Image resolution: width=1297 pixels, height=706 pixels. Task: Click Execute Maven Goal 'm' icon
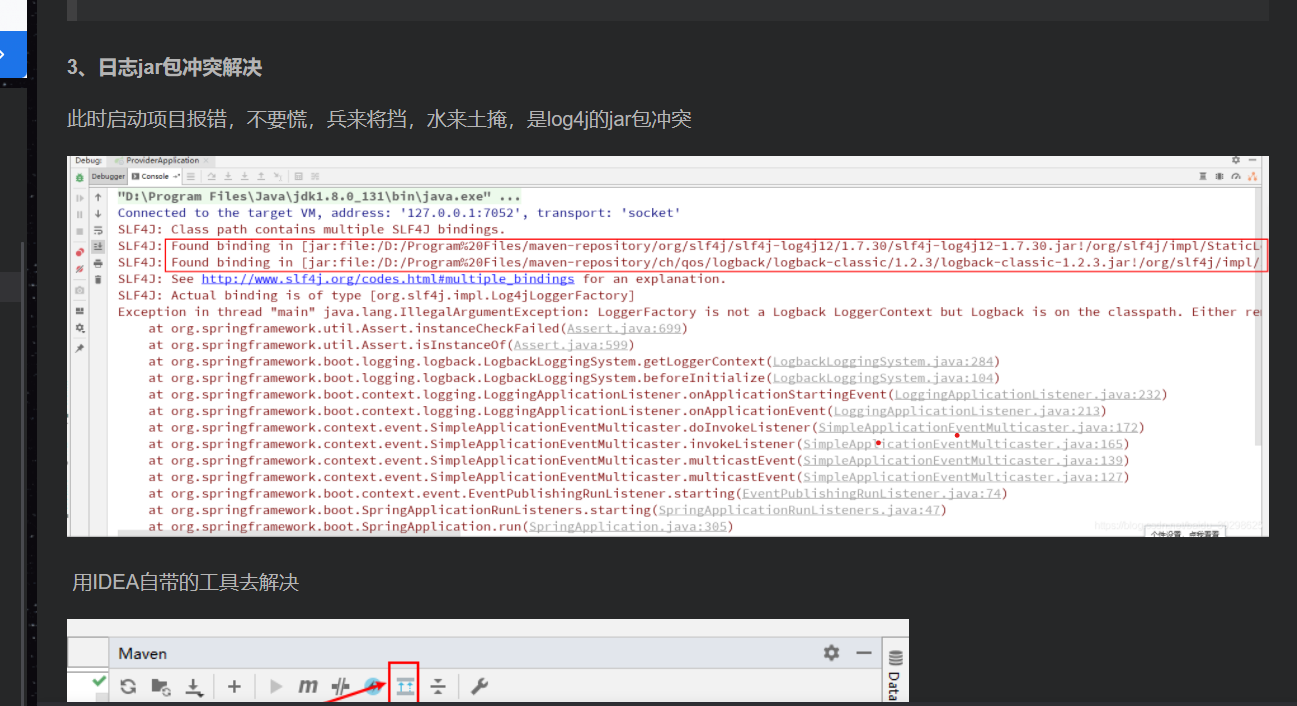[308, 686]
